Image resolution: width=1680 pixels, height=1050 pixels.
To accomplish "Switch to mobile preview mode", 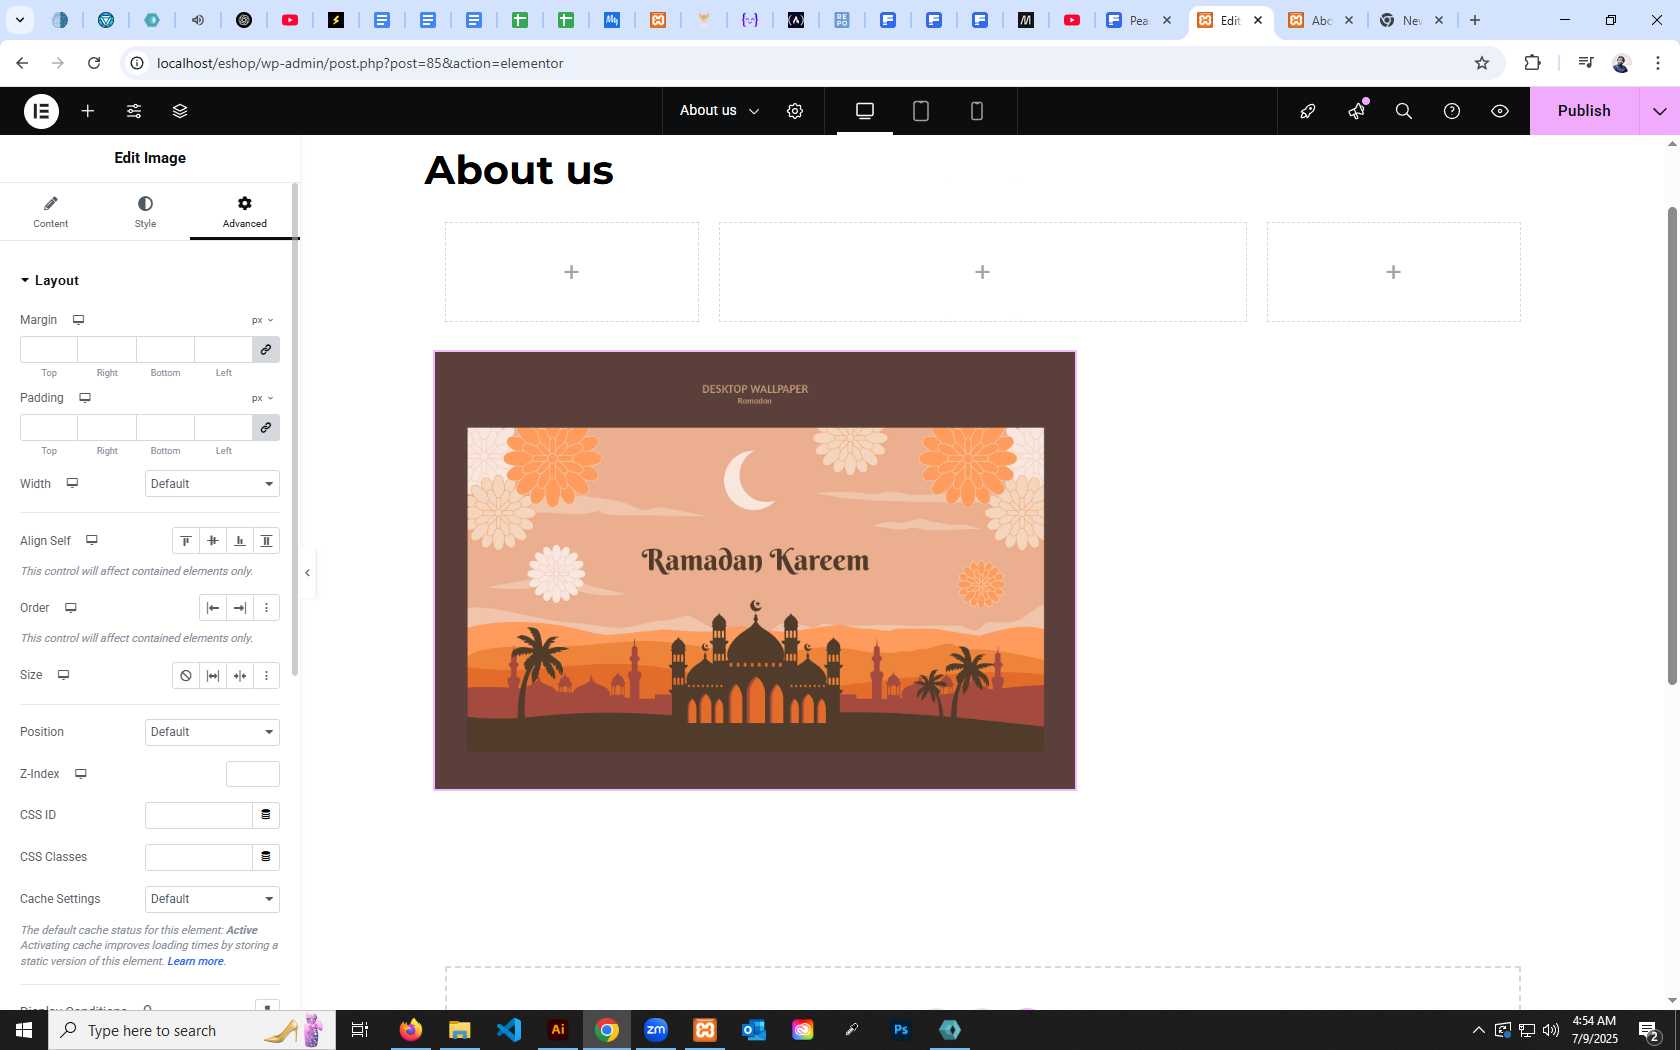I will point(977,111).
